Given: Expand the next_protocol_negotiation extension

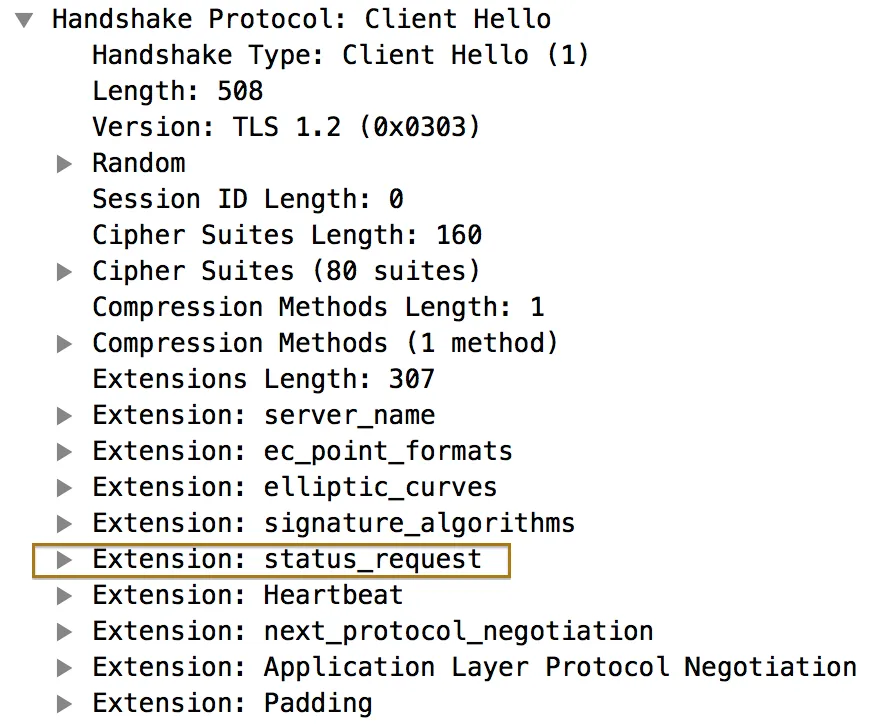Looking at the screenshot, I should (x=65, y=632).
